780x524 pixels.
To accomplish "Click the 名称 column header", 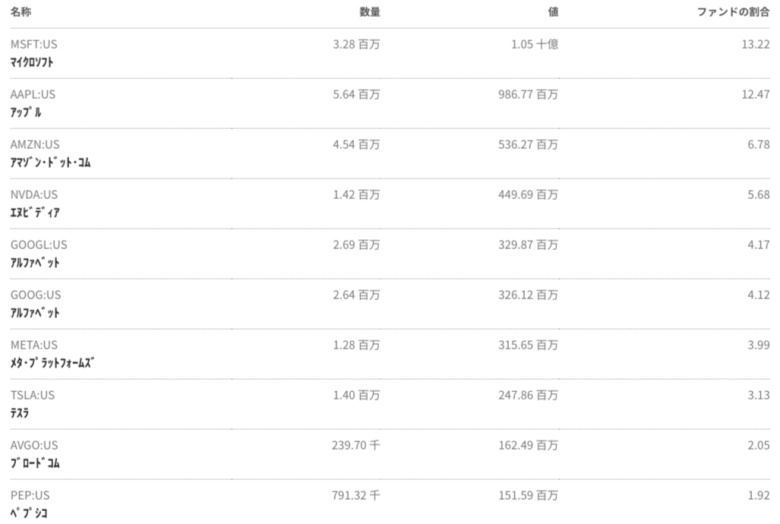I will (x=21, y=12).
